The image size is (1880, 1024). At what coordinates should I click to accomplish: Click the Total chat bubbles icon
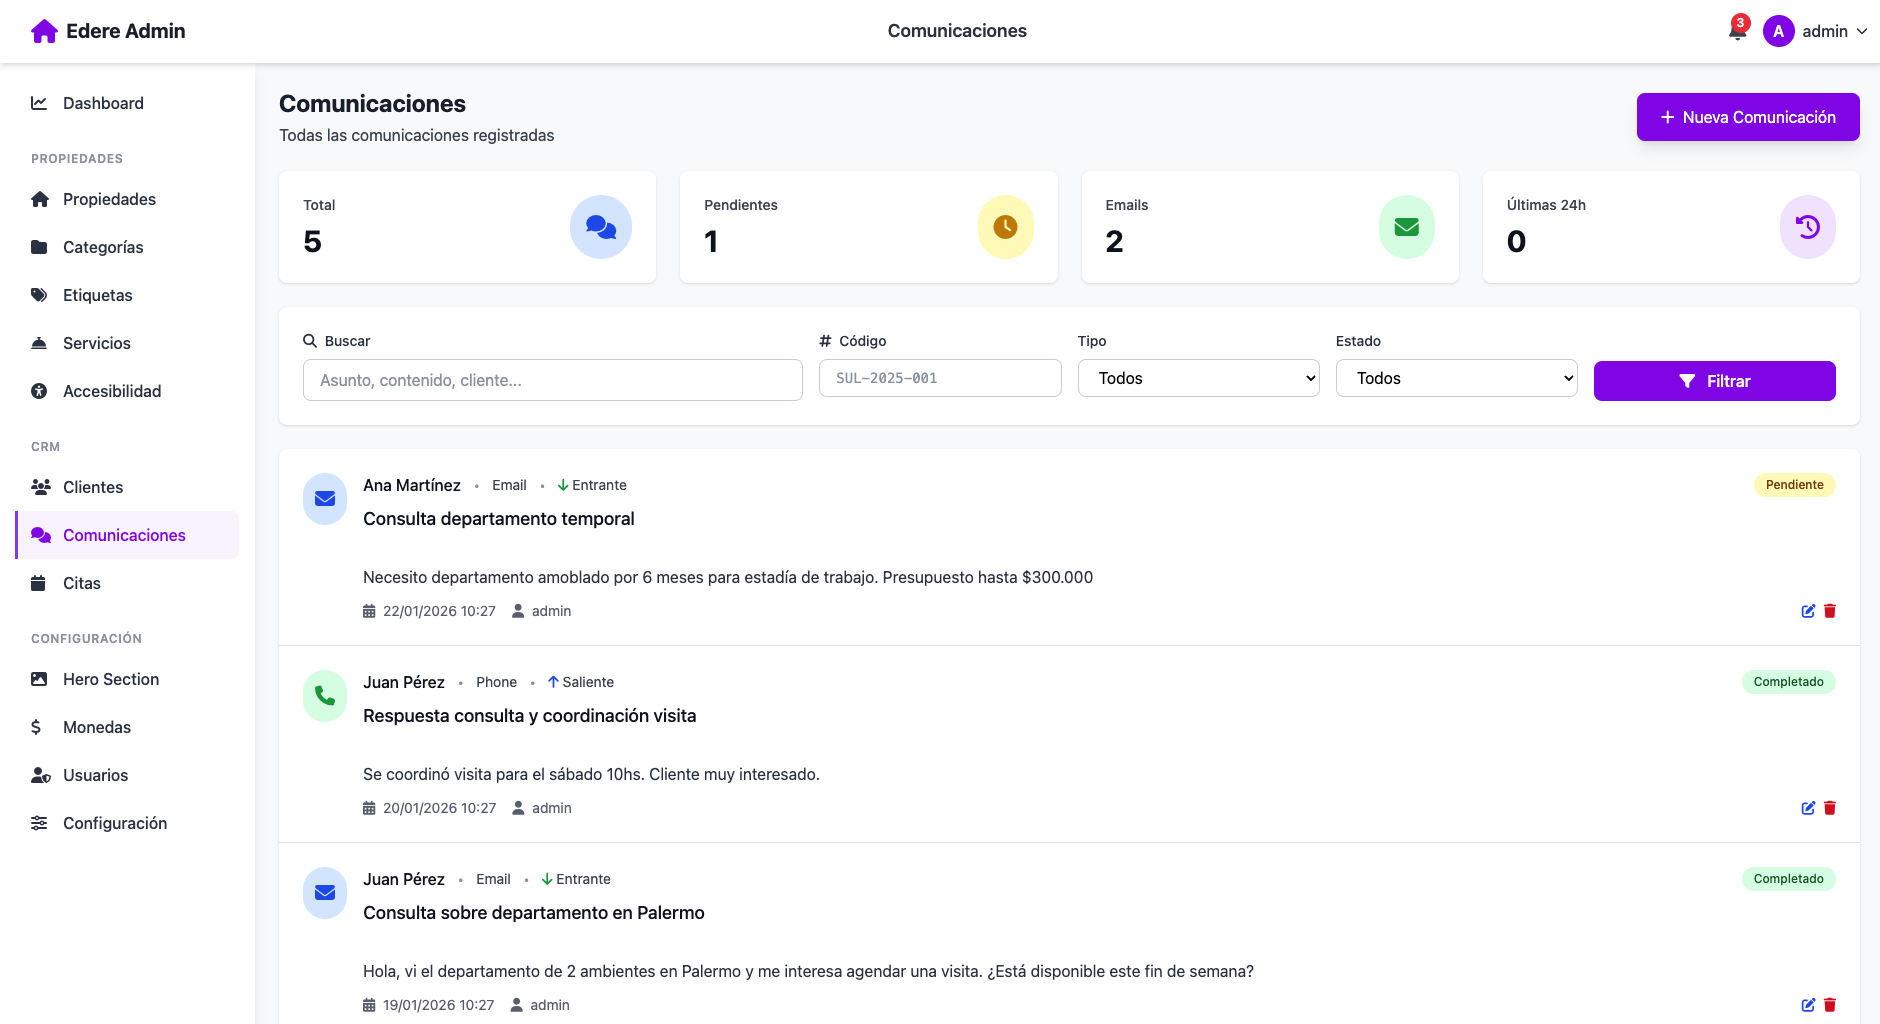tap(600, 227)
